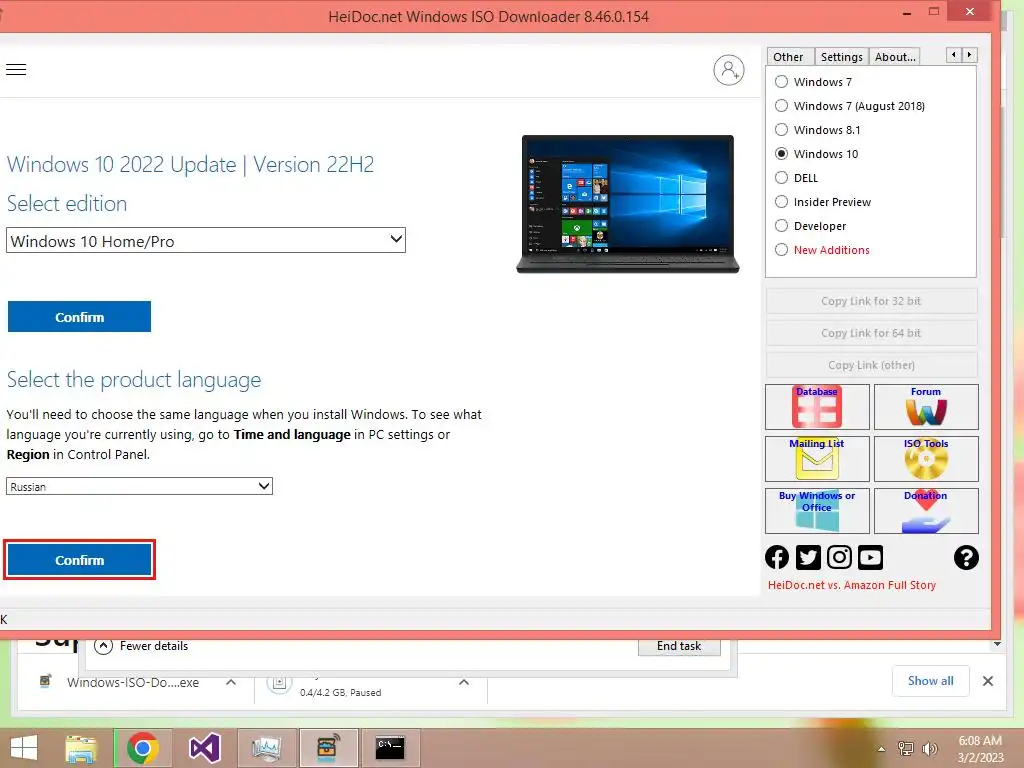Click Copy Link (other) button
The image size is (1024, 768).
coord(871,365)
